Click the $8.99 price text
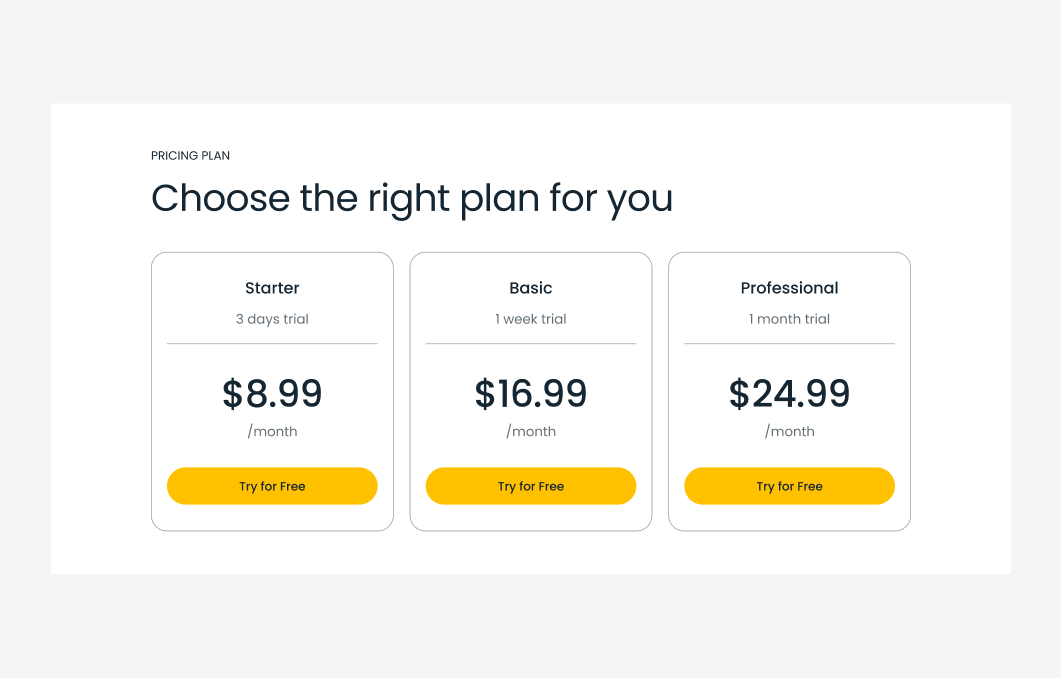Screen dimensions: 1061x678 pos(272,394)
